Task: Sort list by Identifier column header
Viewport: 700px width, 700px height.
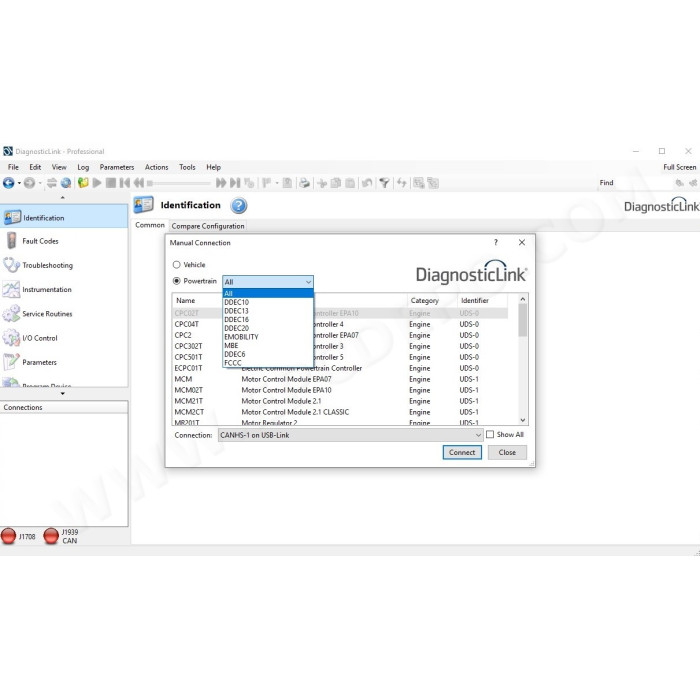Action: 483,300
